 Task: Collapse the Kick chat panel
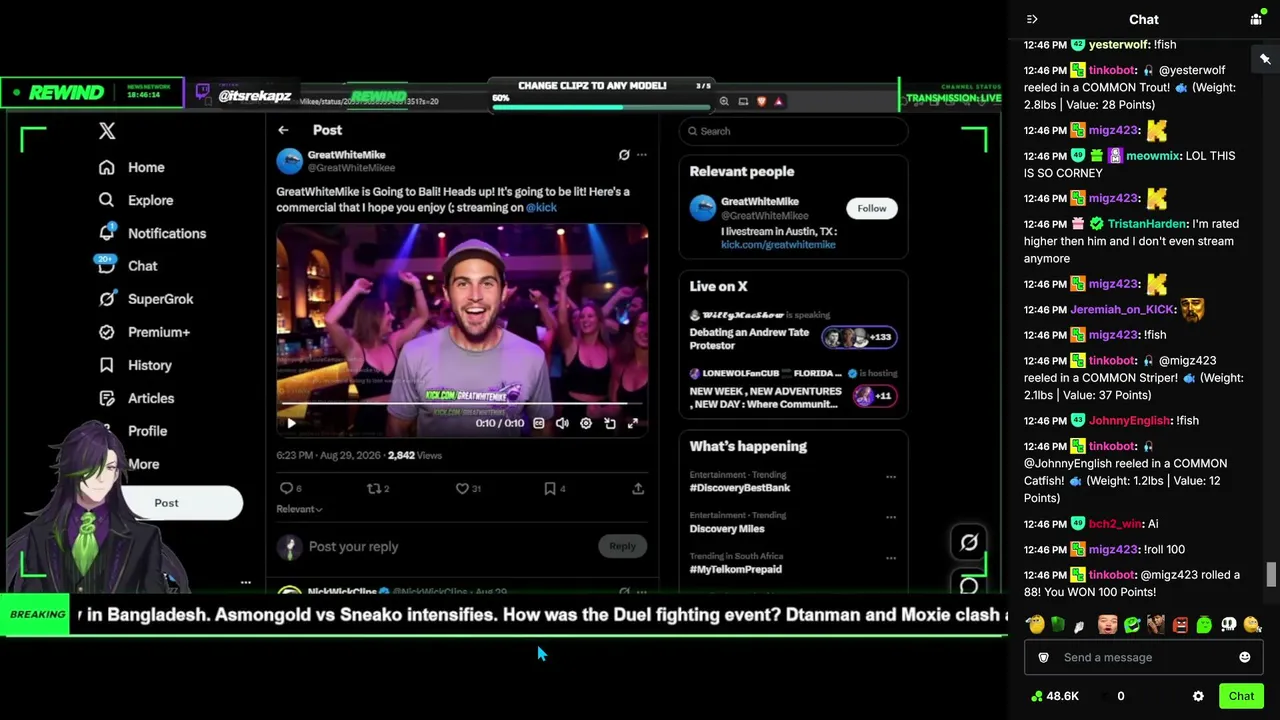click(1032, 19)
